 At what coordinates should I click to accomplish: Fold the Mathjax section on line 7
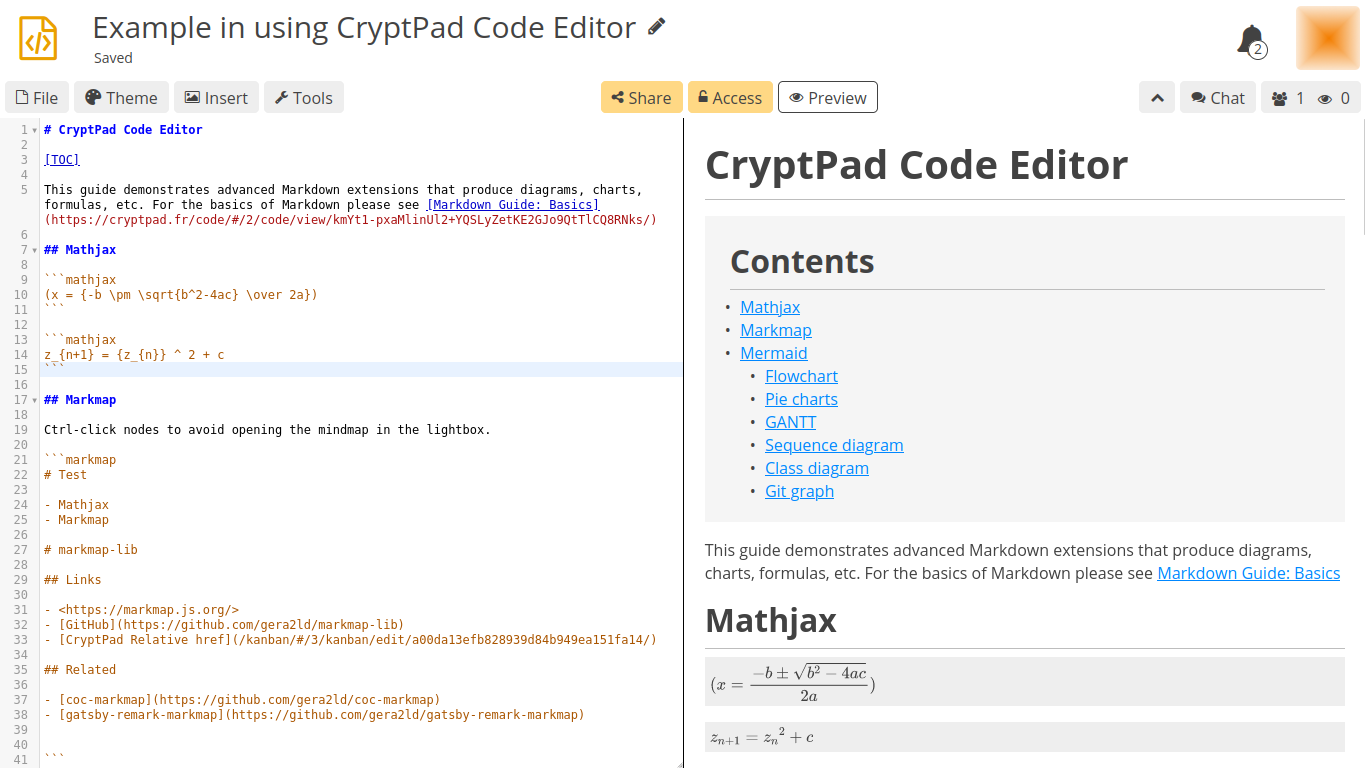35,250
